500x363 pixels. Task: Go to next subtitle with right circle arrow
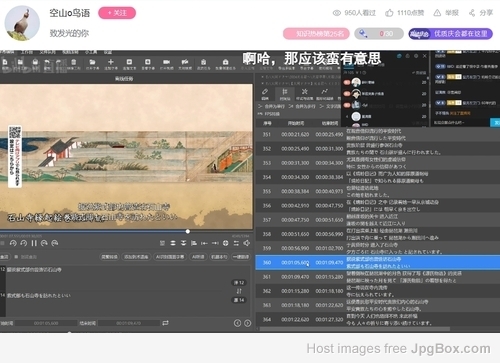click(x=247, y=323)
